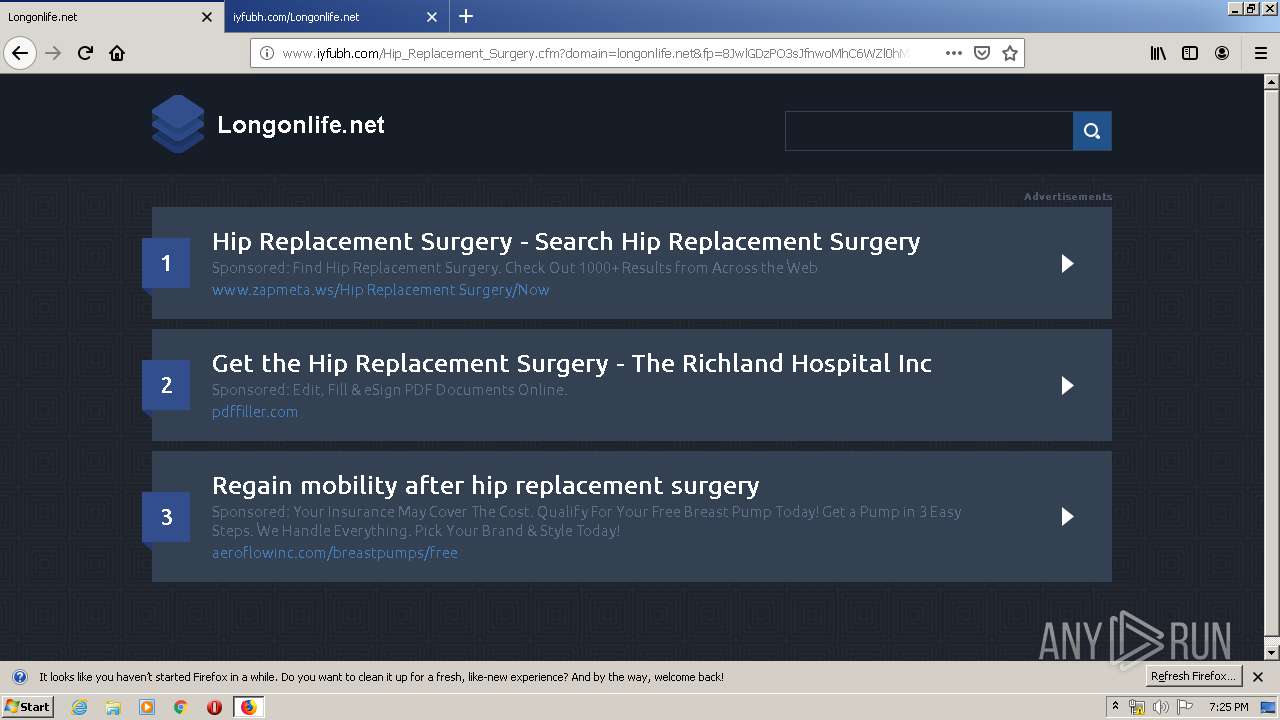Go back with the browser back arrow
The height and width of the screenshot is (720, 1280).
pos(20,53)
